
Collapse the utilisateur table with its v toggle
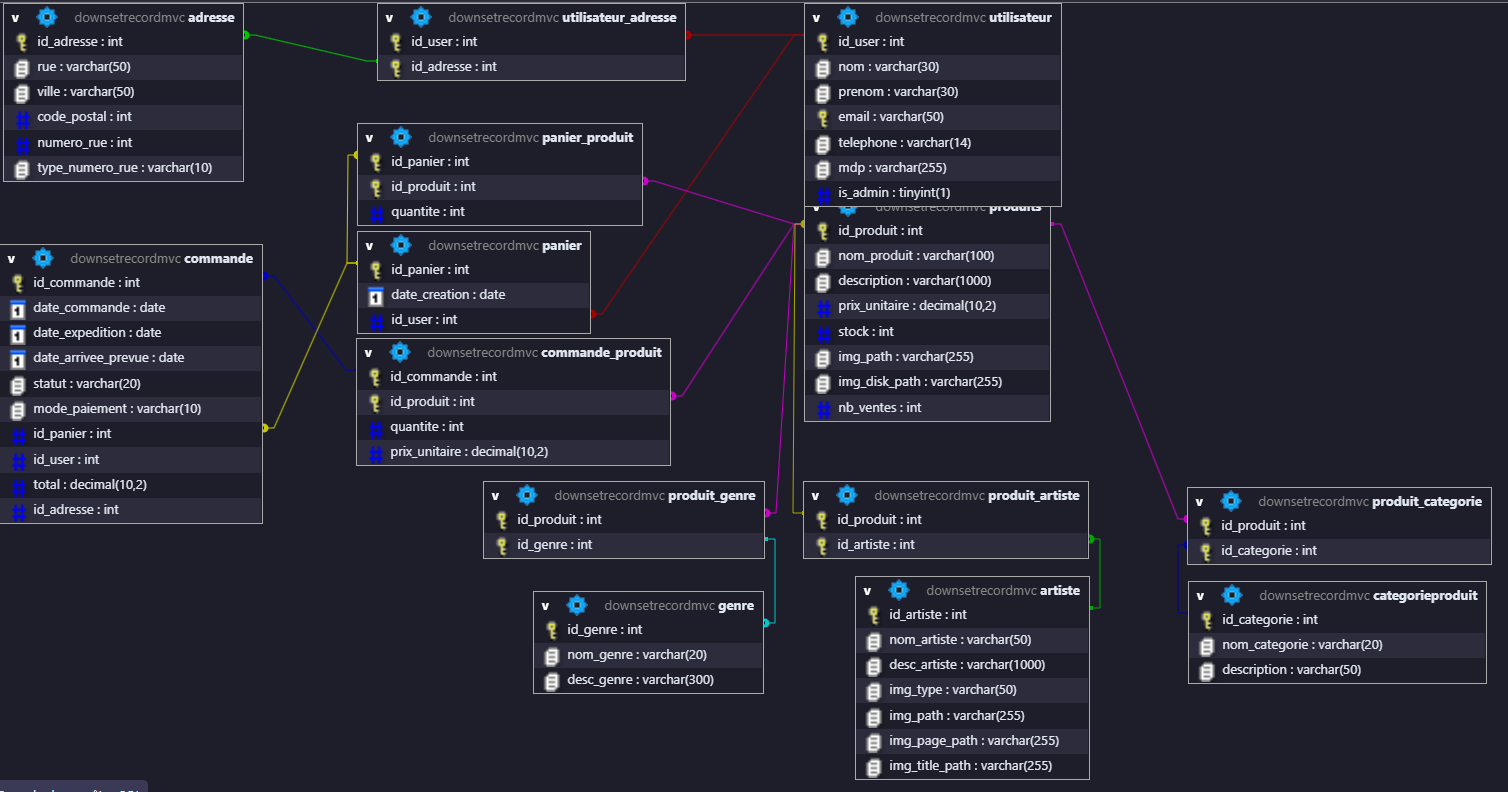coord(817,17)
